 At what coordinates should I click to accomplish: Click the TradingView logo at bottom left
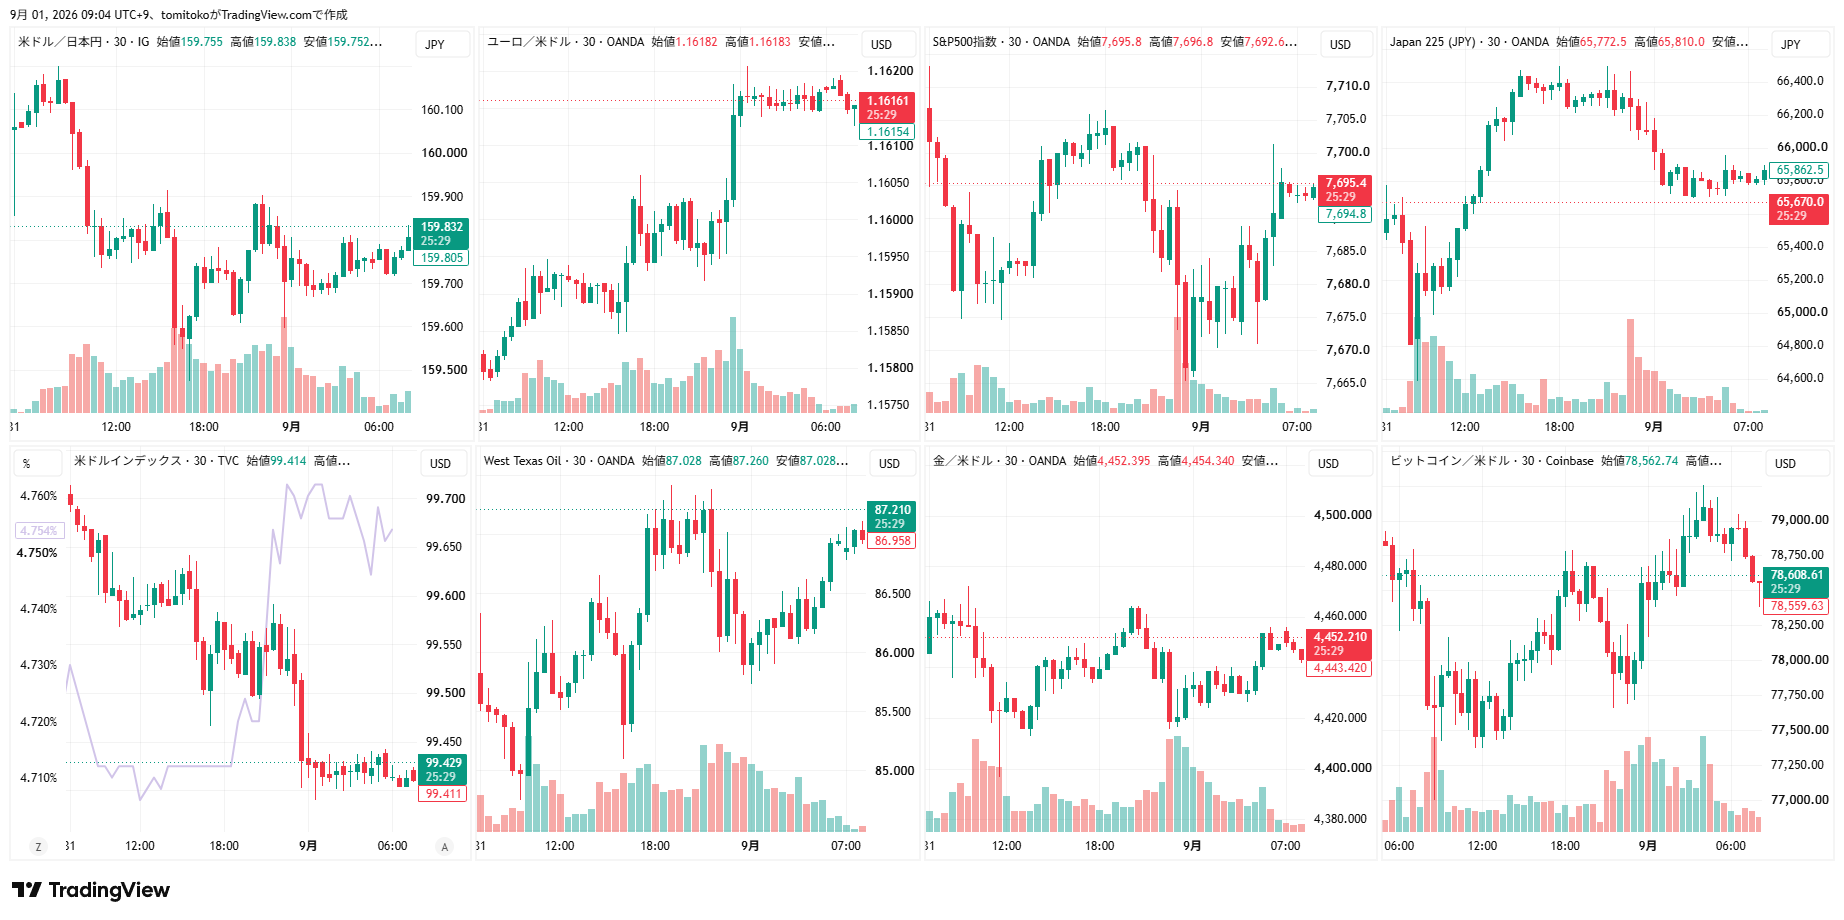coord(91,890)
